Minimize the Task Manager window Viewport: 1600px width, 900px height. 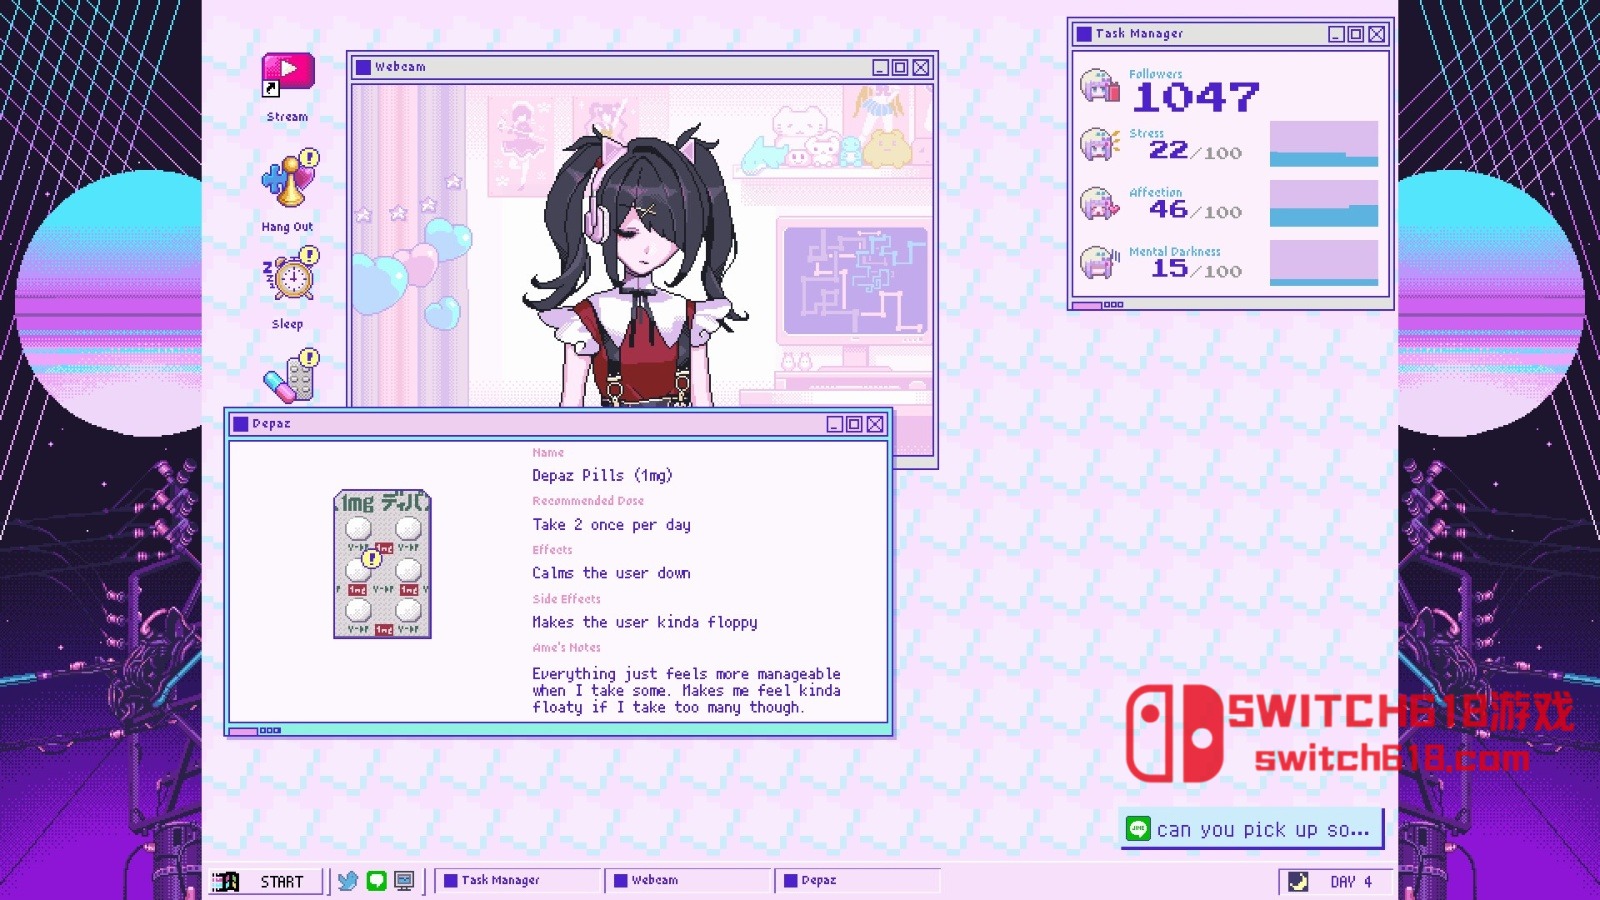click(x=1336, y=34)
